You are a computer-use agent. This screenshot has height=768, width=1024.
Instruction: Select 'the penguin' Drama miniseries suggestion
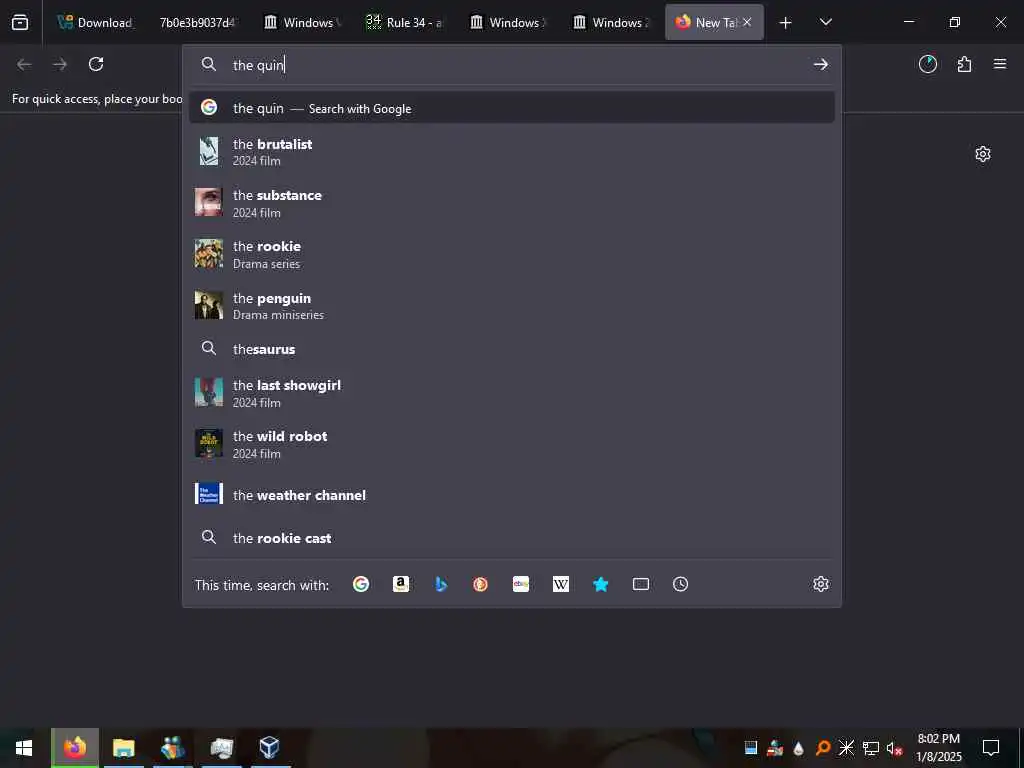tap(511, 306)
